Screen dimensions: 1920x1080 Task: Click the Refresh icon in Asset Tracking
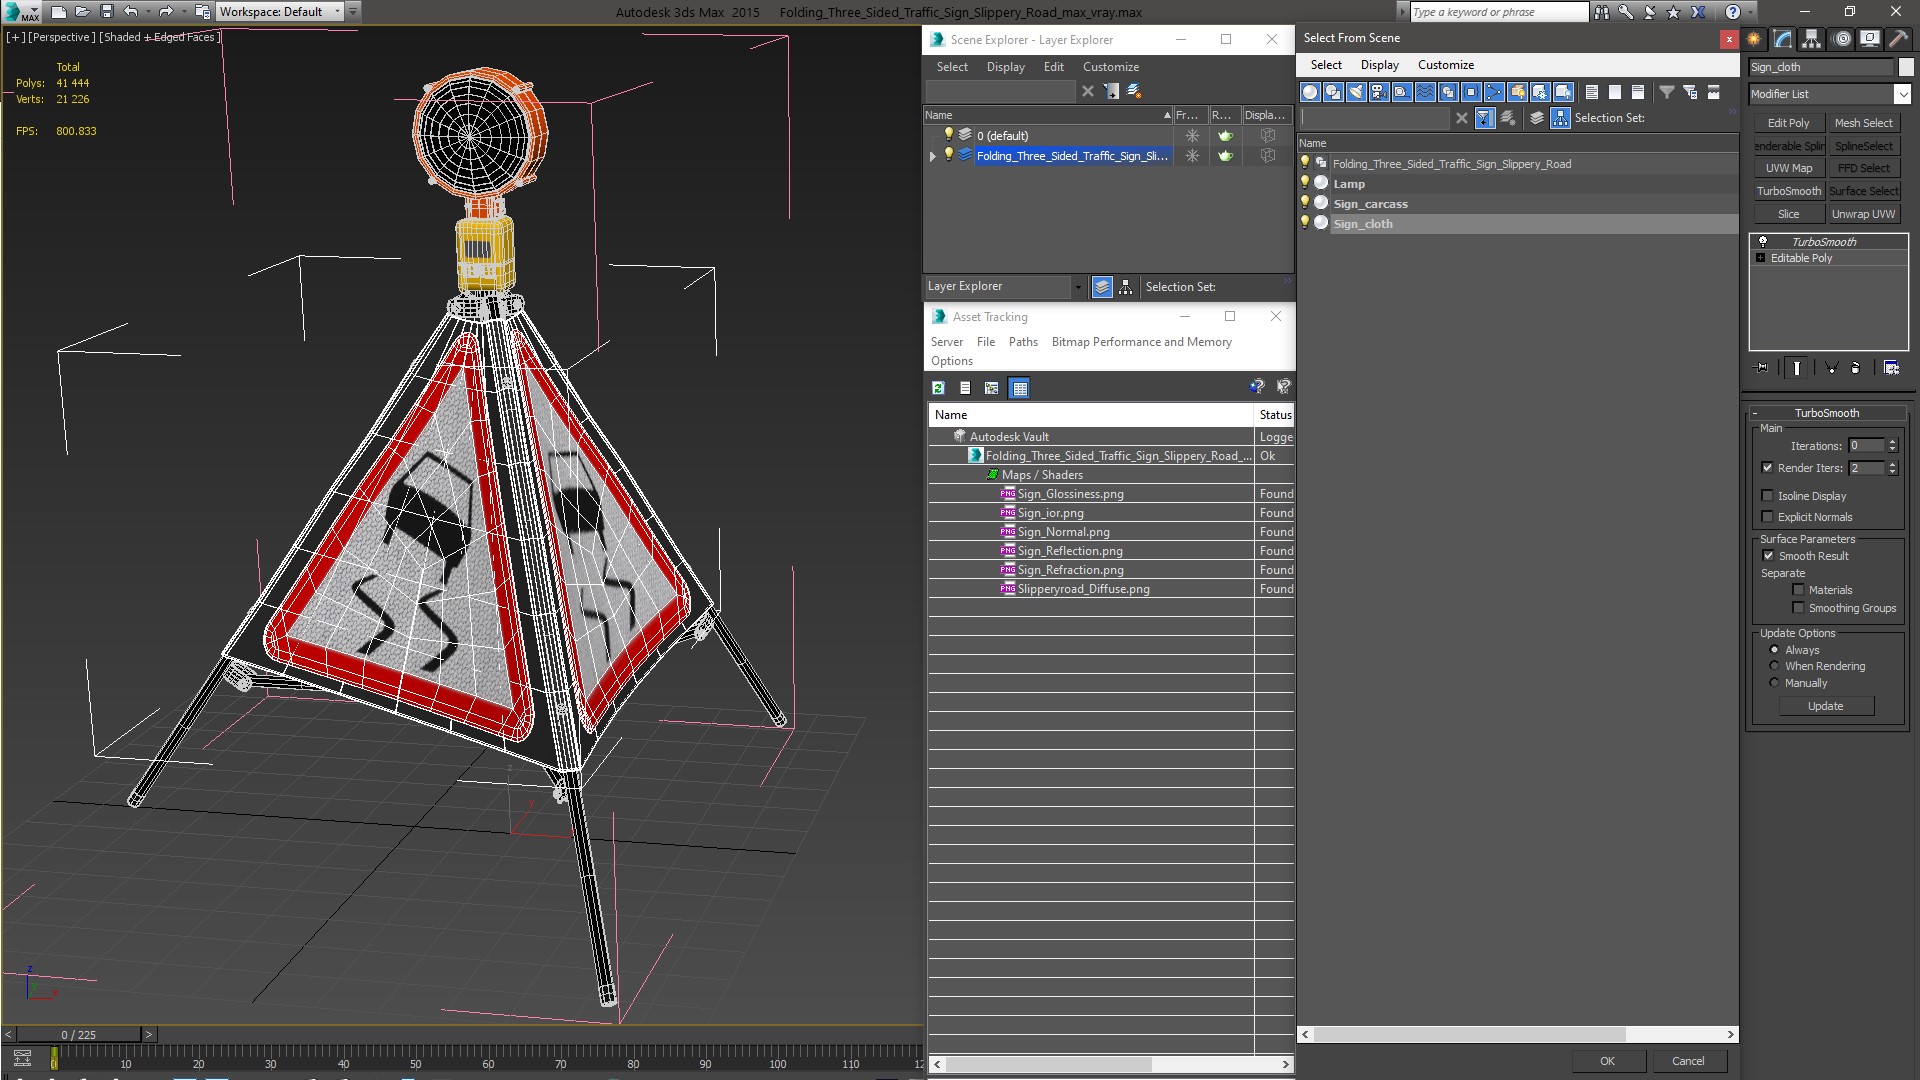coord(938,388)
